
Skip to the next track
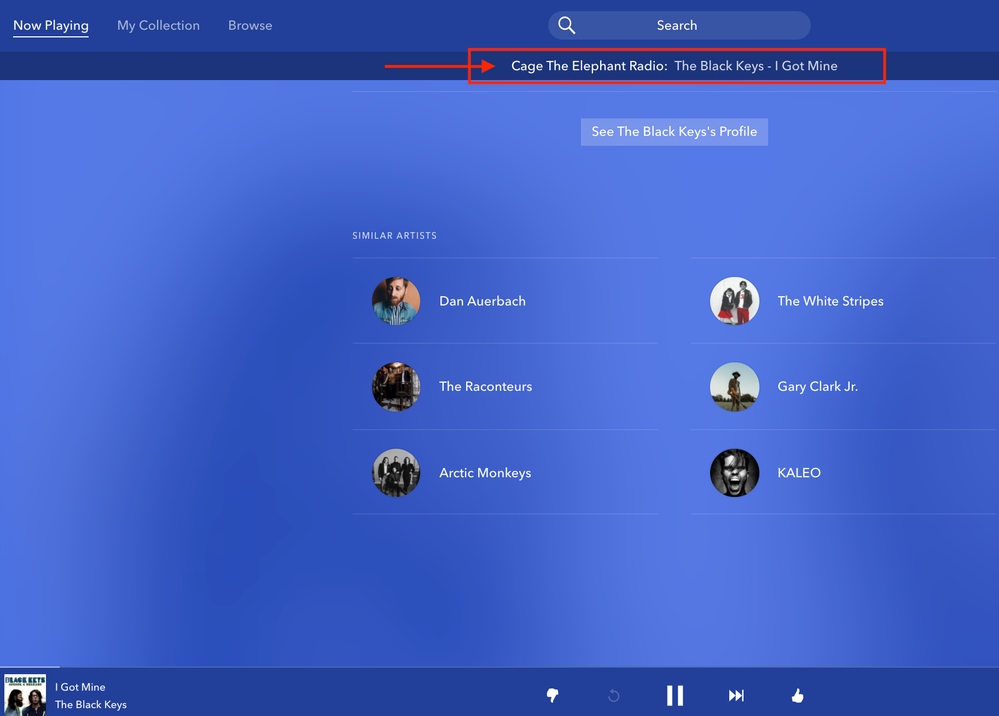coord(736,696)
